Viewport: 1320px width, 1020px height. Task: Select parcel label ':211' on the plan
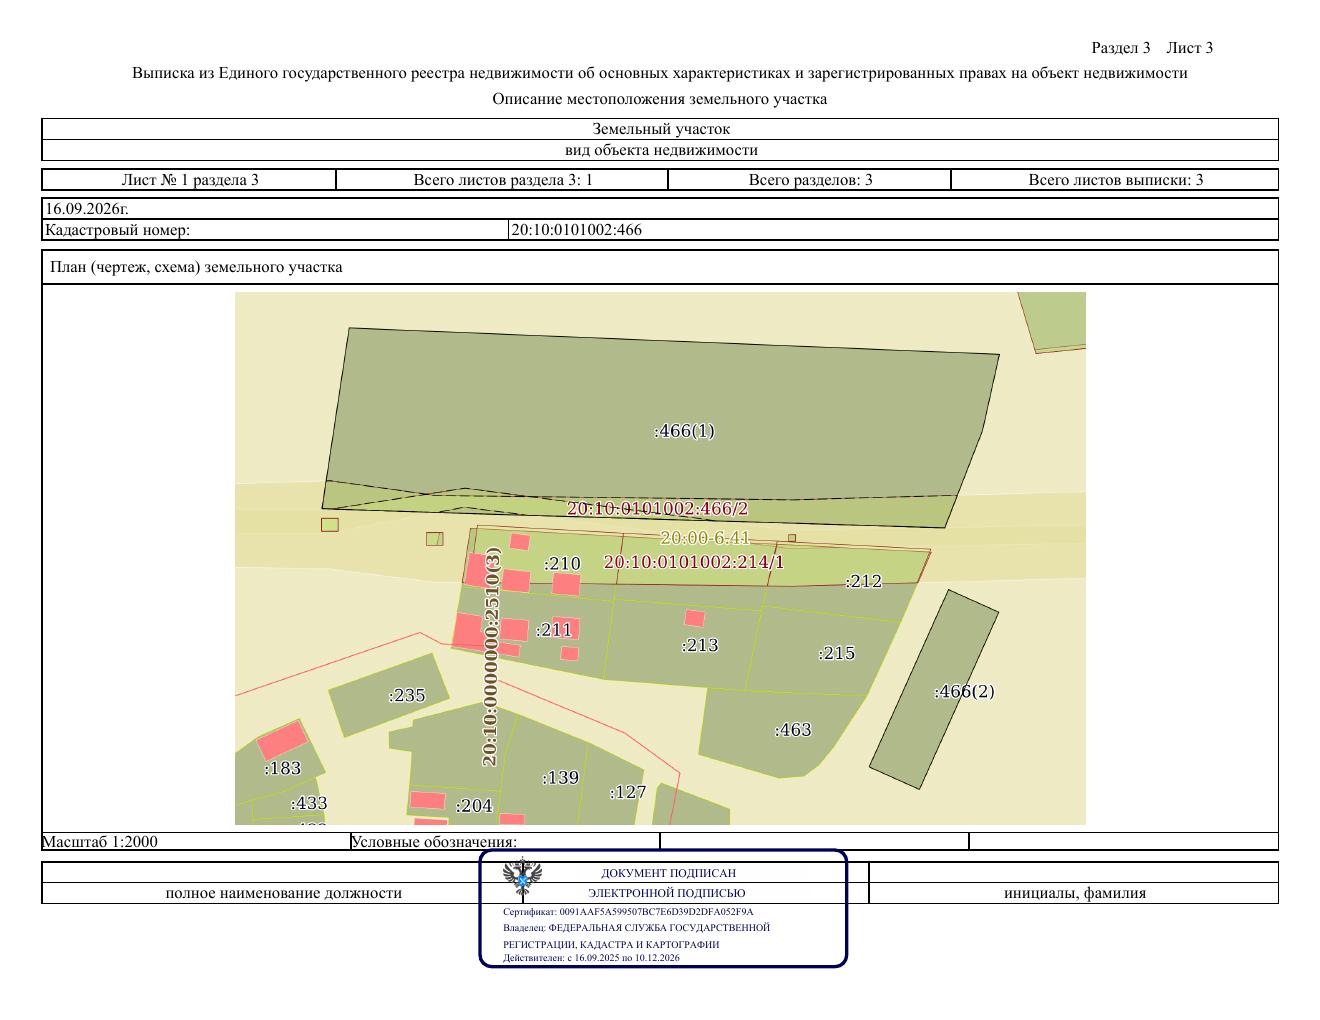click(554, 630)
